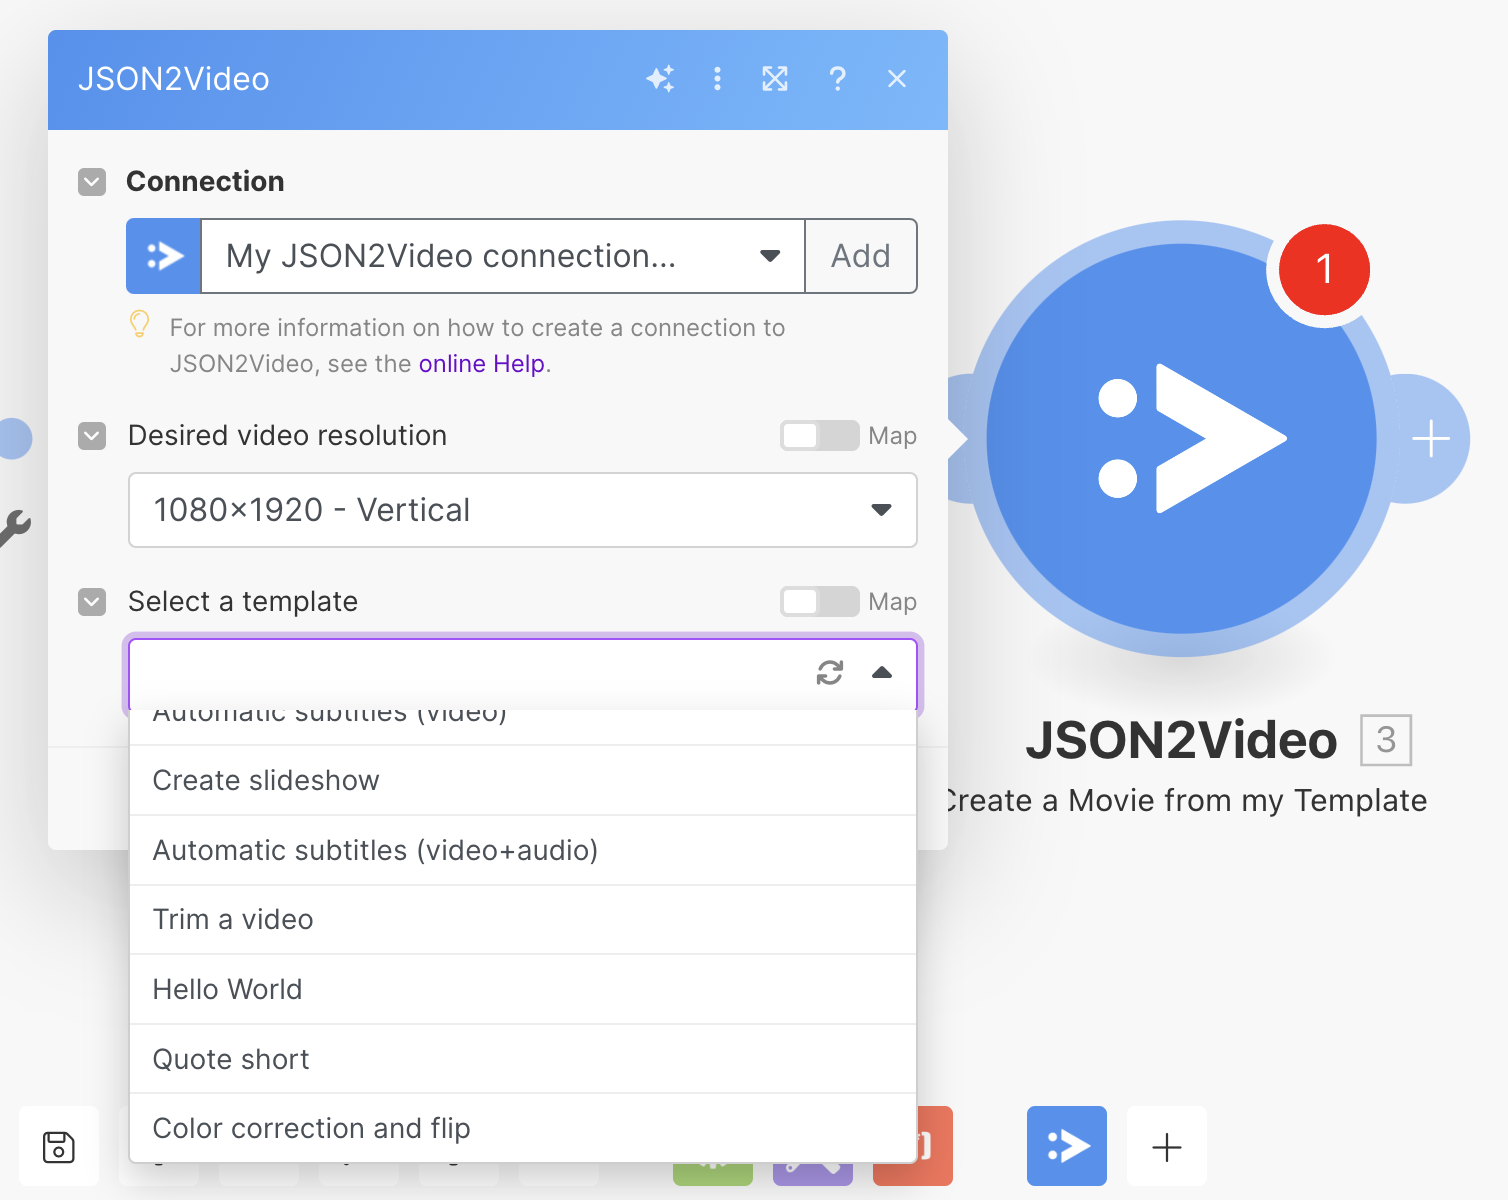Viewport: 1508px width, 1200px height.
Task: Toggle Map switch for Desired video resolution
Action: point(819,436)
